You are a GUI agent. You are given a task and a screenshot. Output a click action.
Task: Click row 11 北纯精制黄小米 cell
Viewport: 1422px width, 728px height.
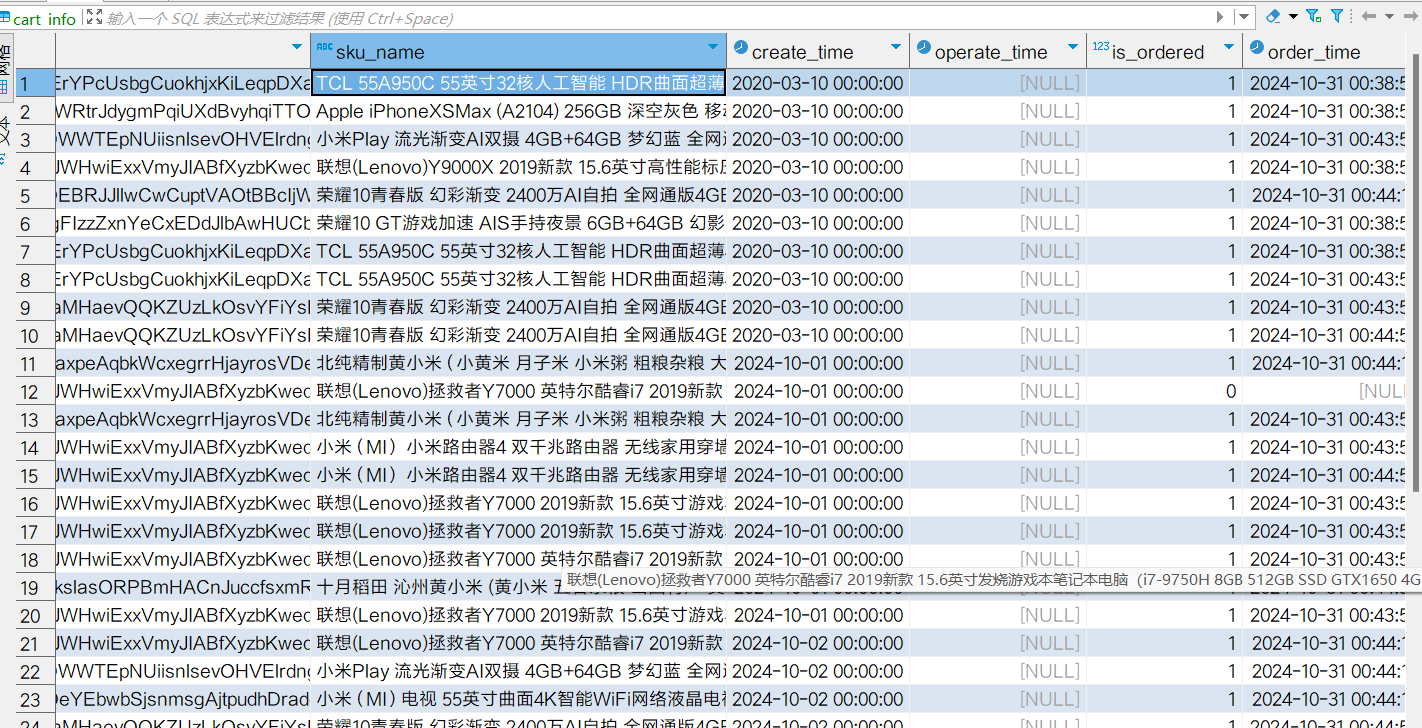point(519,363)
